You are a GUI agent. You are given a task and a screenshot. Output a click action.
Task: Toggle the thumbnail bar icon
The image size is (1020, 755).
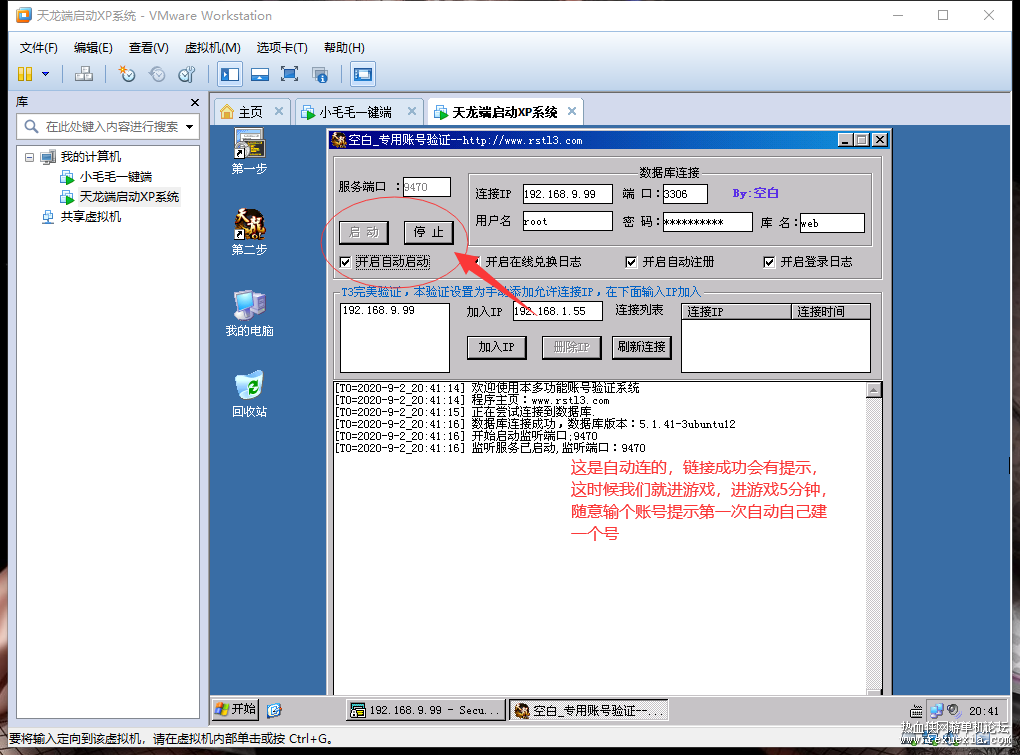click(x=260, y=74)
